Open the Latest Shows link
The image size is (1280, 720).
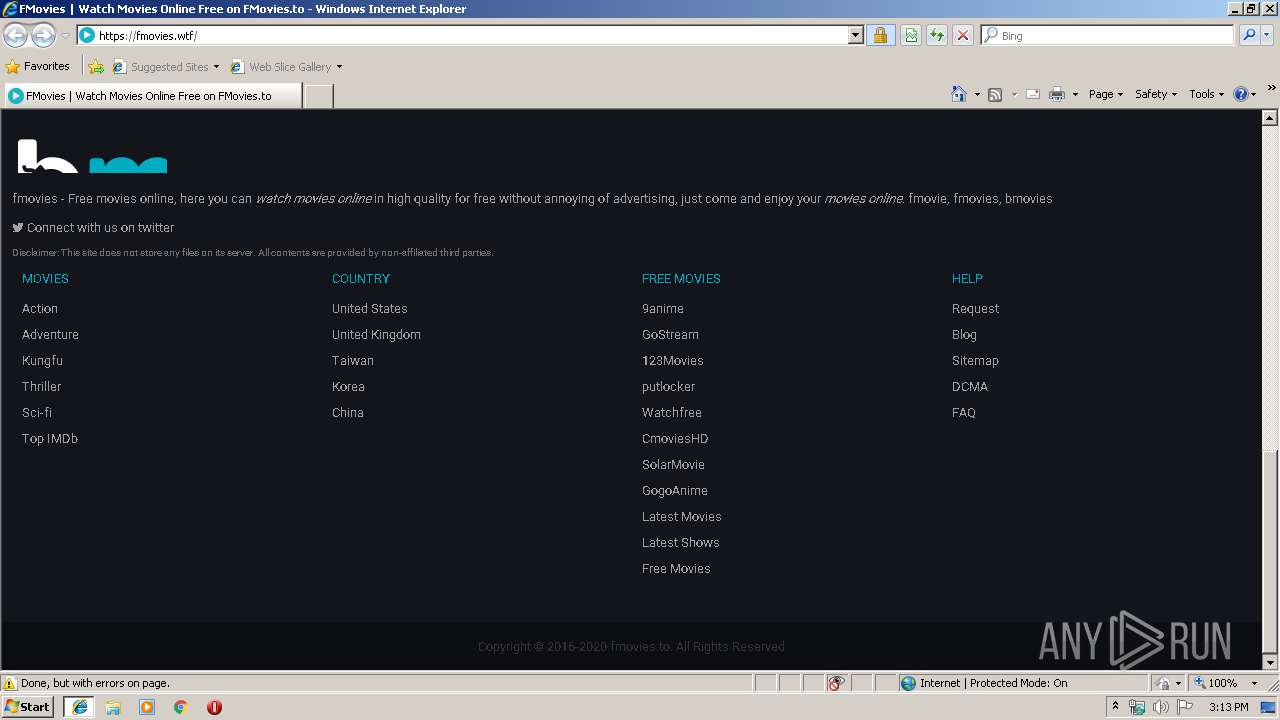point(681,542)
